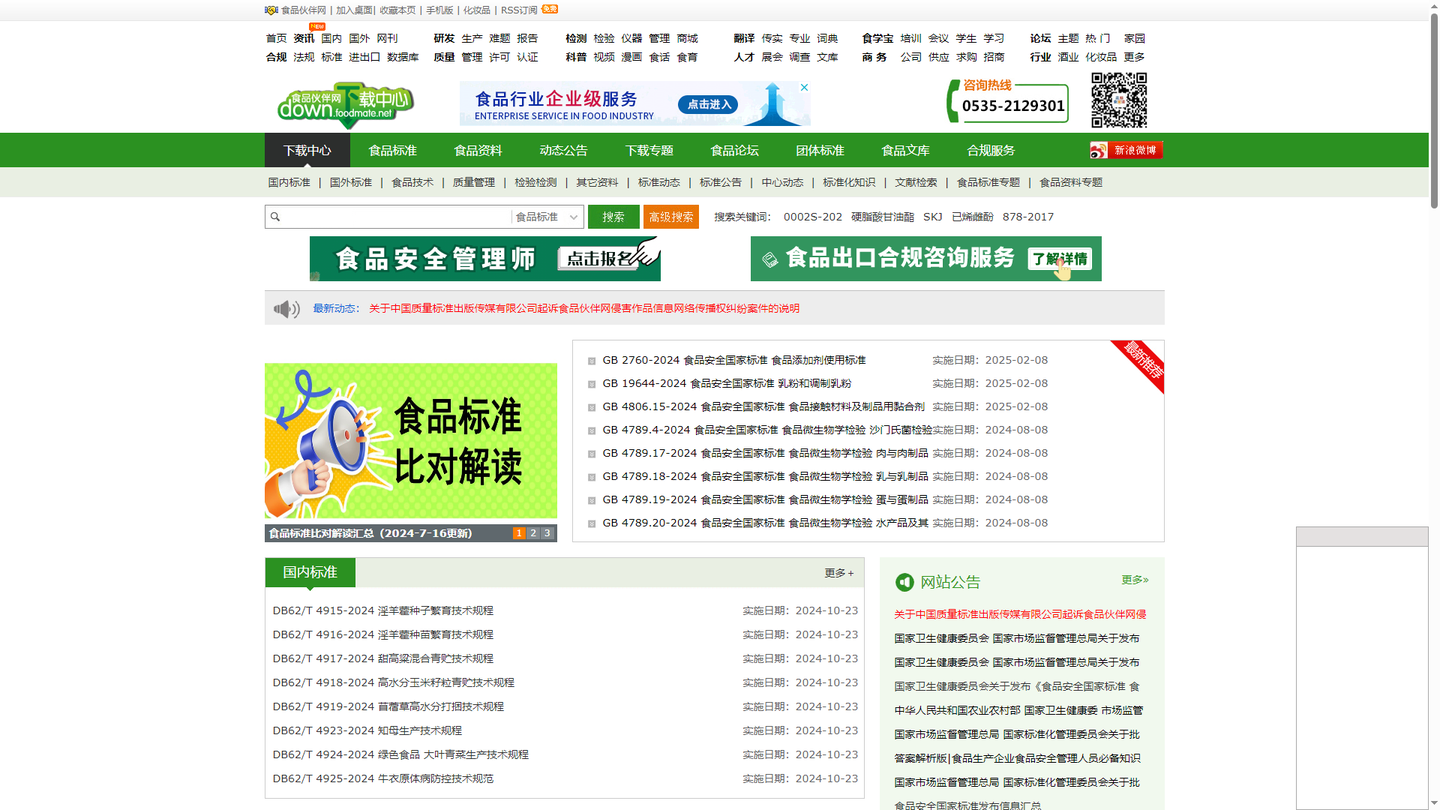Click the red latest news headline link
This screenshot has height=810, width=1440.
(584, 309)
